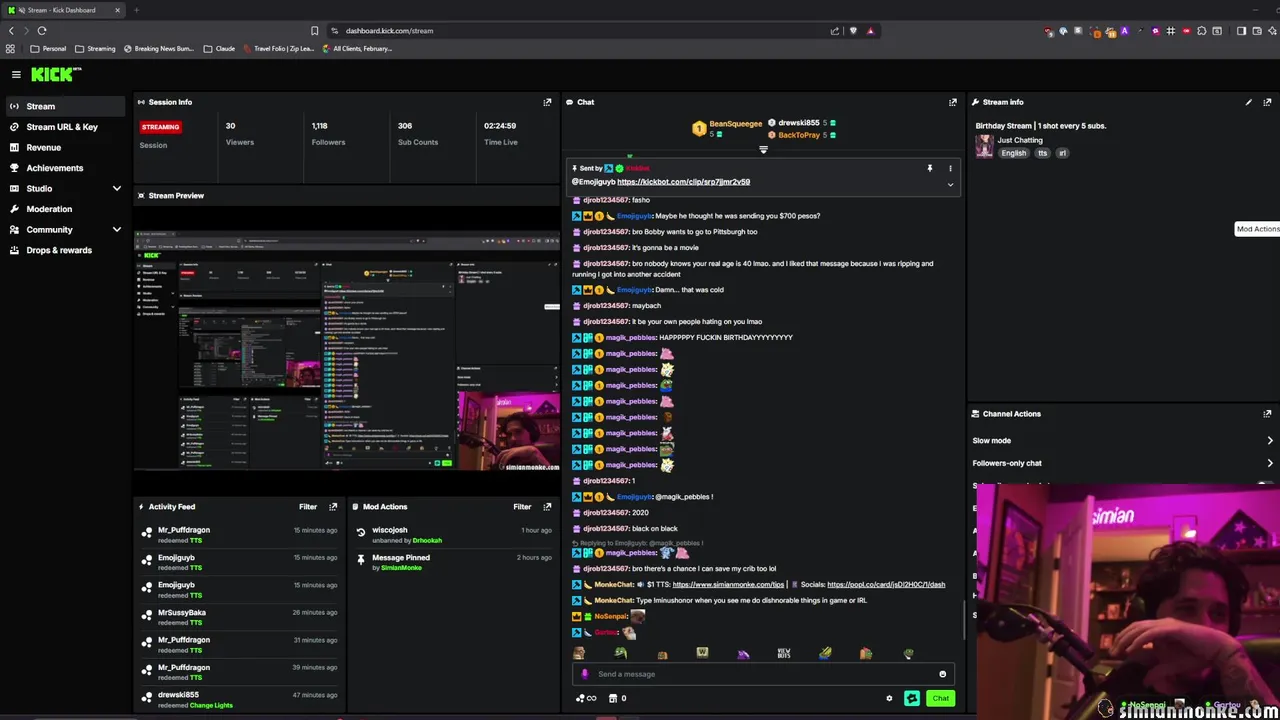Image resolution: width=1280 pixels, height=720 pixels.
Task: Open a new browser tab
Action: coord(136,10)
